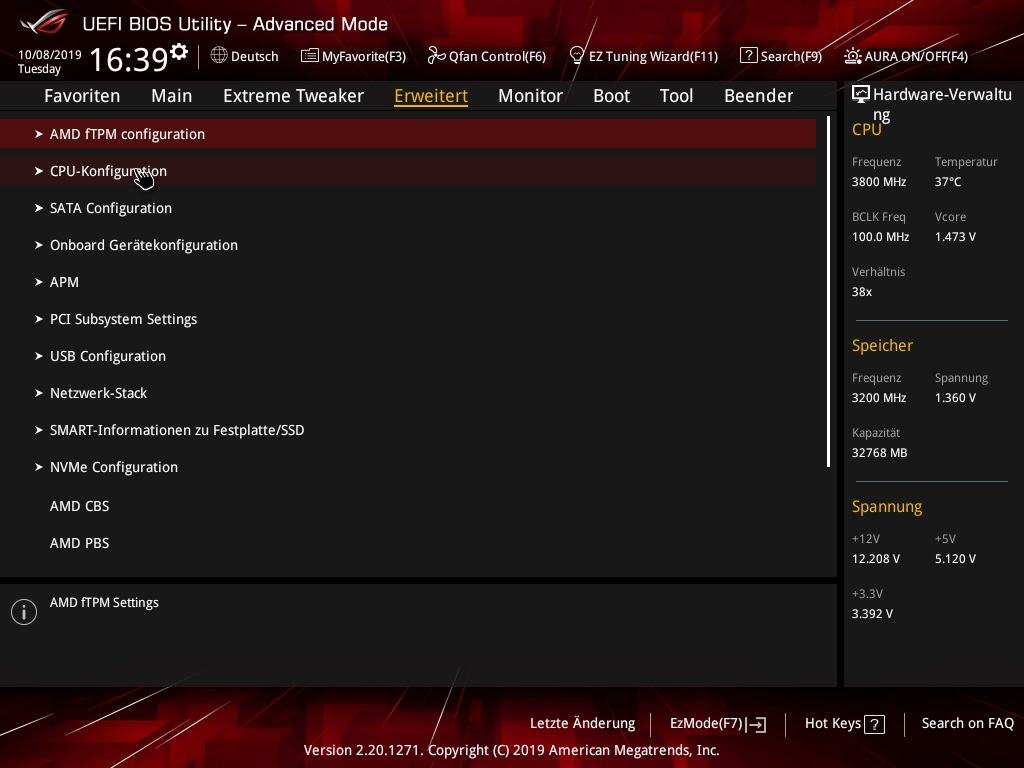Viewport: 1024px width, 768px height.
Task: Click the 10/08/2019 date text
Action: [x=50, y=55]
